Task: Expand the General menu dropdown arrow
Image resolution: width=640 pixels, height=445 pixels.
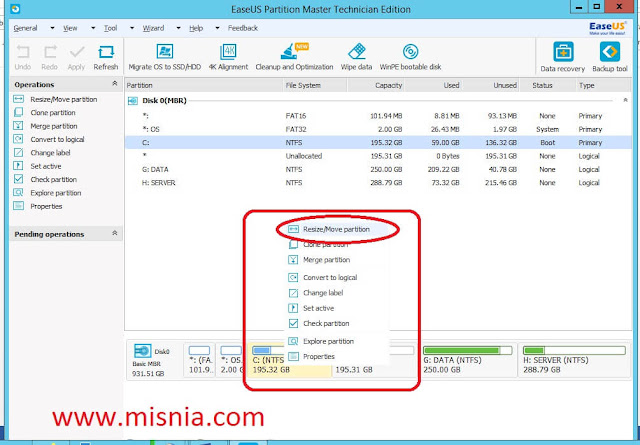Action: coord(52,28)
